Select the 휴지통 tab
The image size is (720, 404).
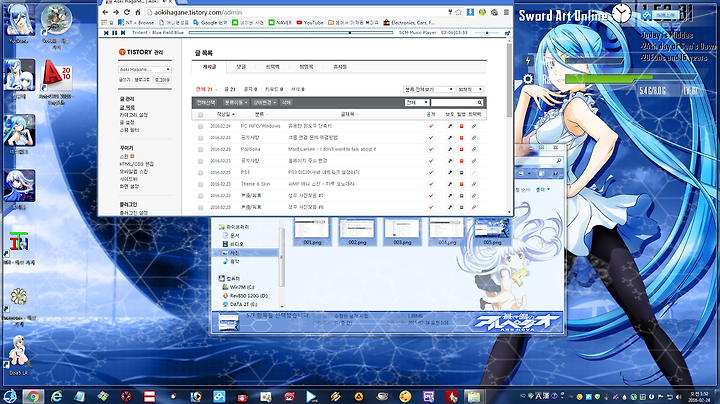coord(340,67)
